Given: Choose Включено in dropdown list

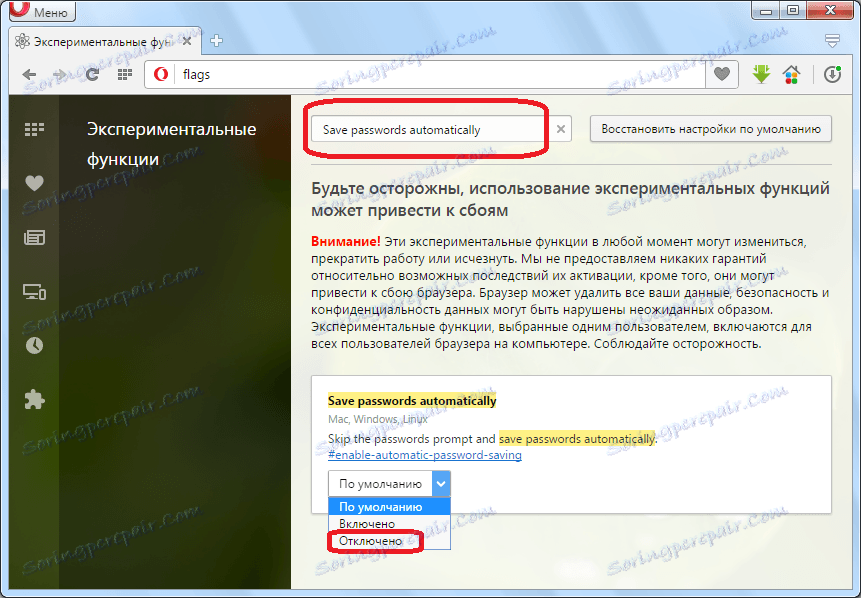Looking at the screenshot, I should [389, 524].
